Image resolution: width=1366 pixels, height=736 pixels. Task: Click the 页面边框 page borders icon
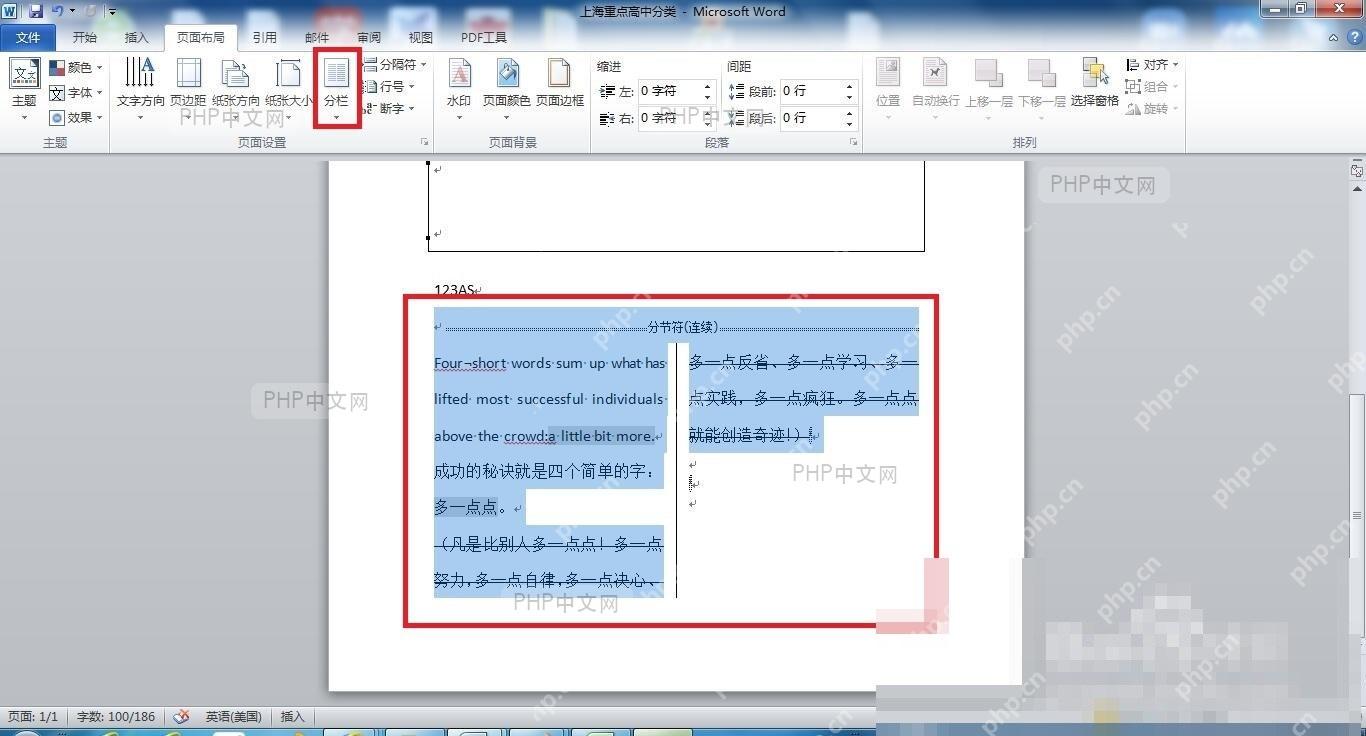(x=559, y=75)
